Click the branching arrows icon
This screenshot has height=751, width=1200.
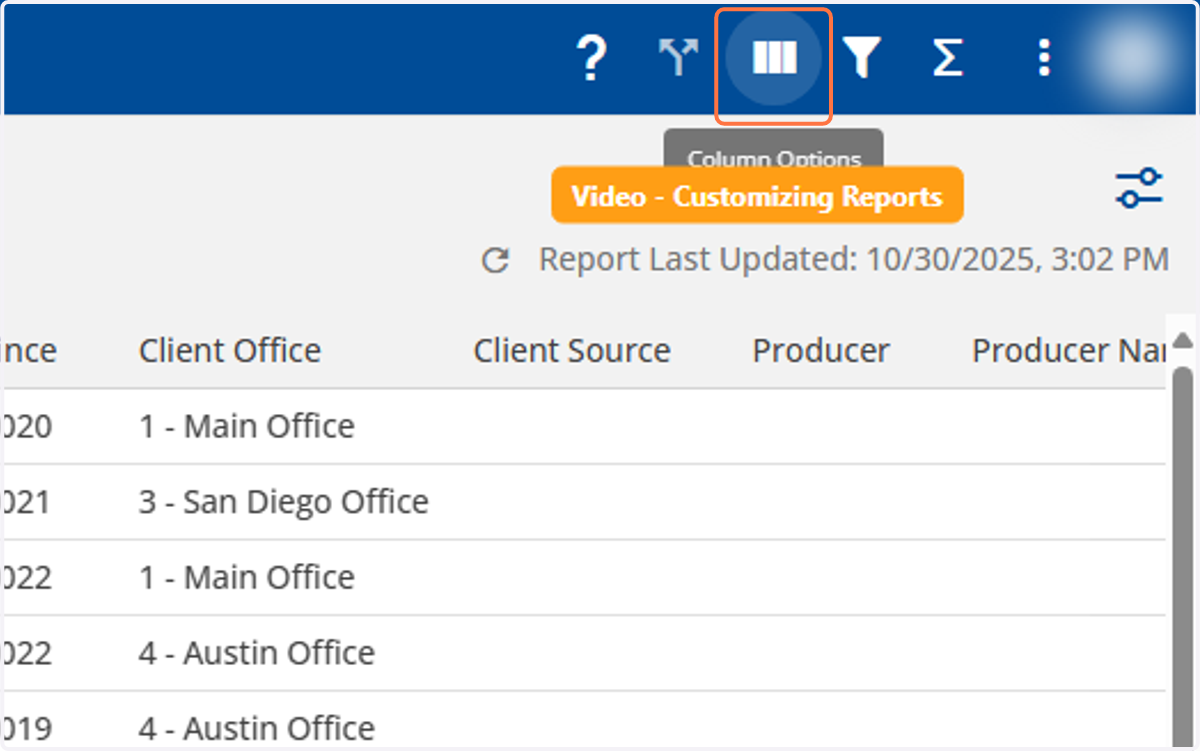679,58
